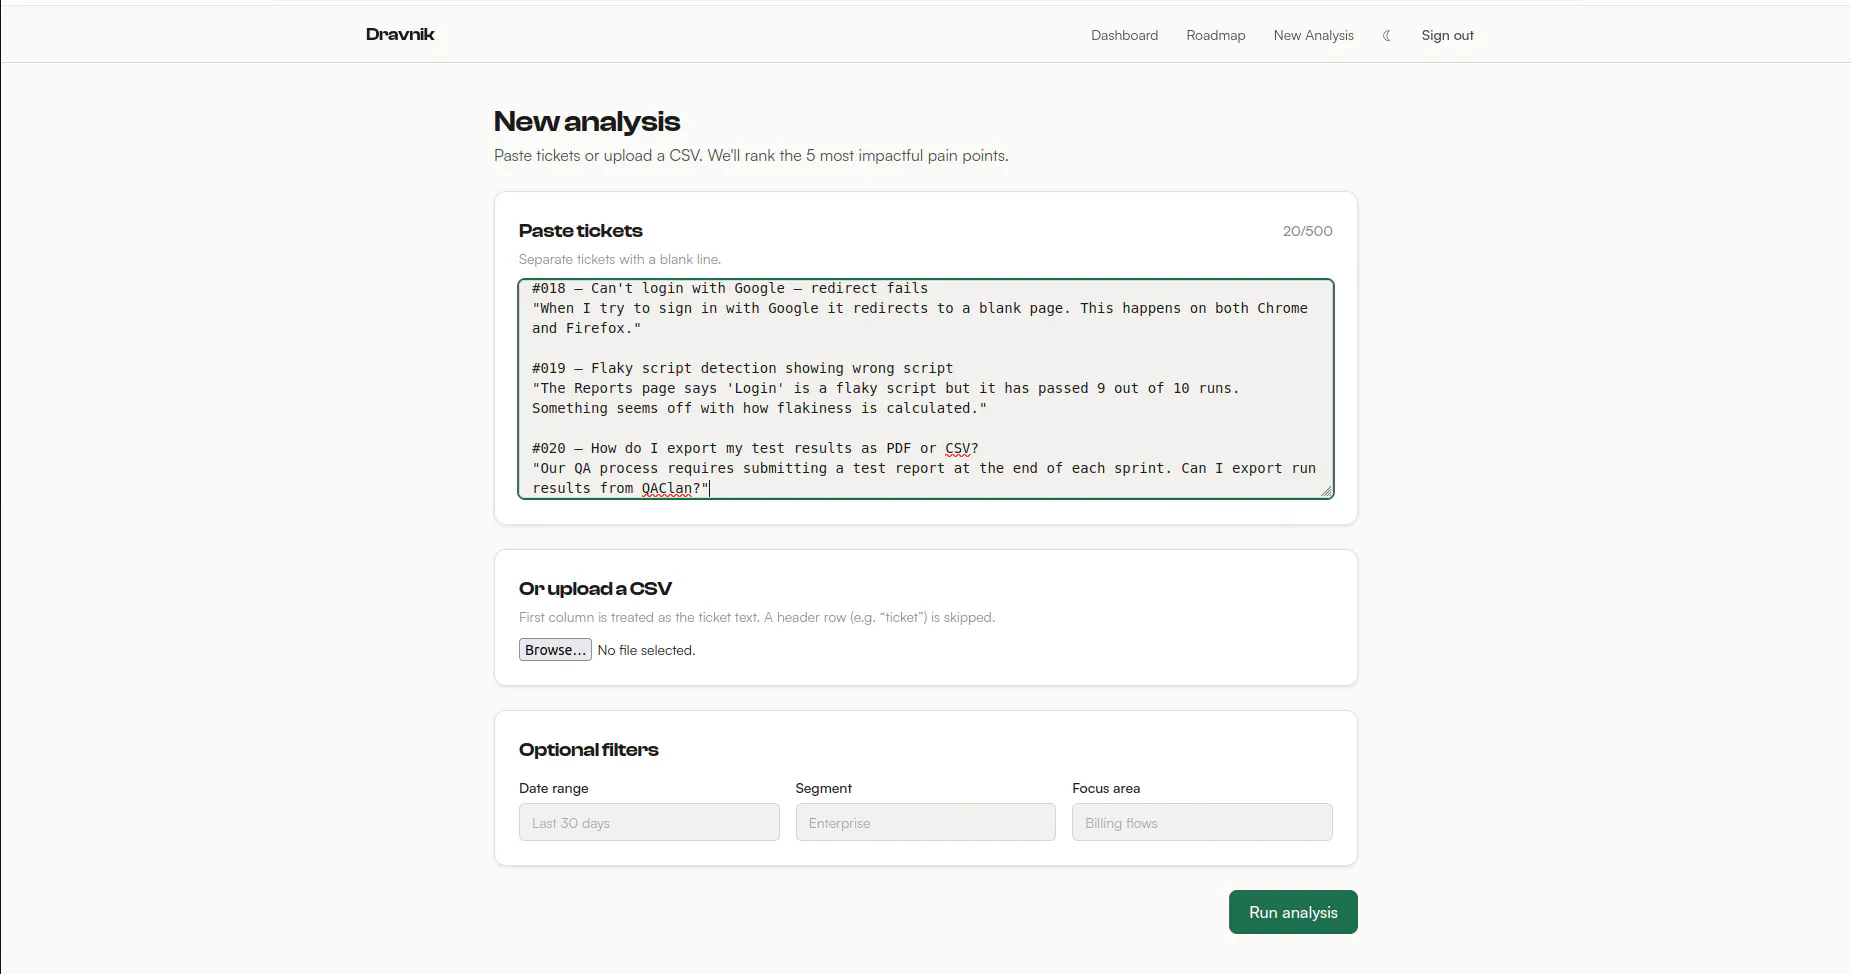Click the Run analysis button
The height and width of the screenshot is (974, 1851).
coord(1293,912)
